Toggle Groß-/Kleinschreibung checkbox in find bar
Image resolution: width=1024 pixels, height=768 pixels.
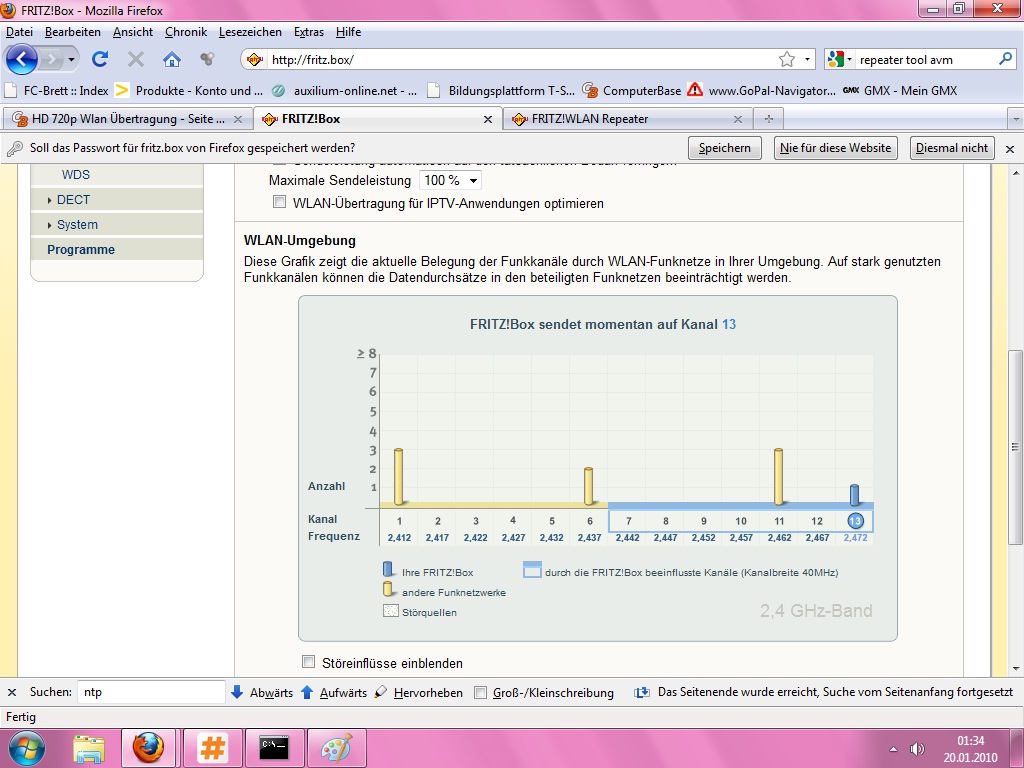481,692
